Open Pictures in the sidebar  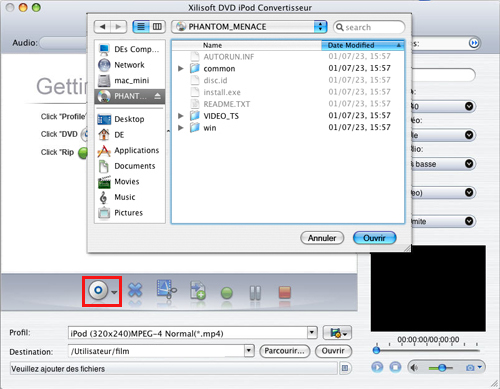130,213
